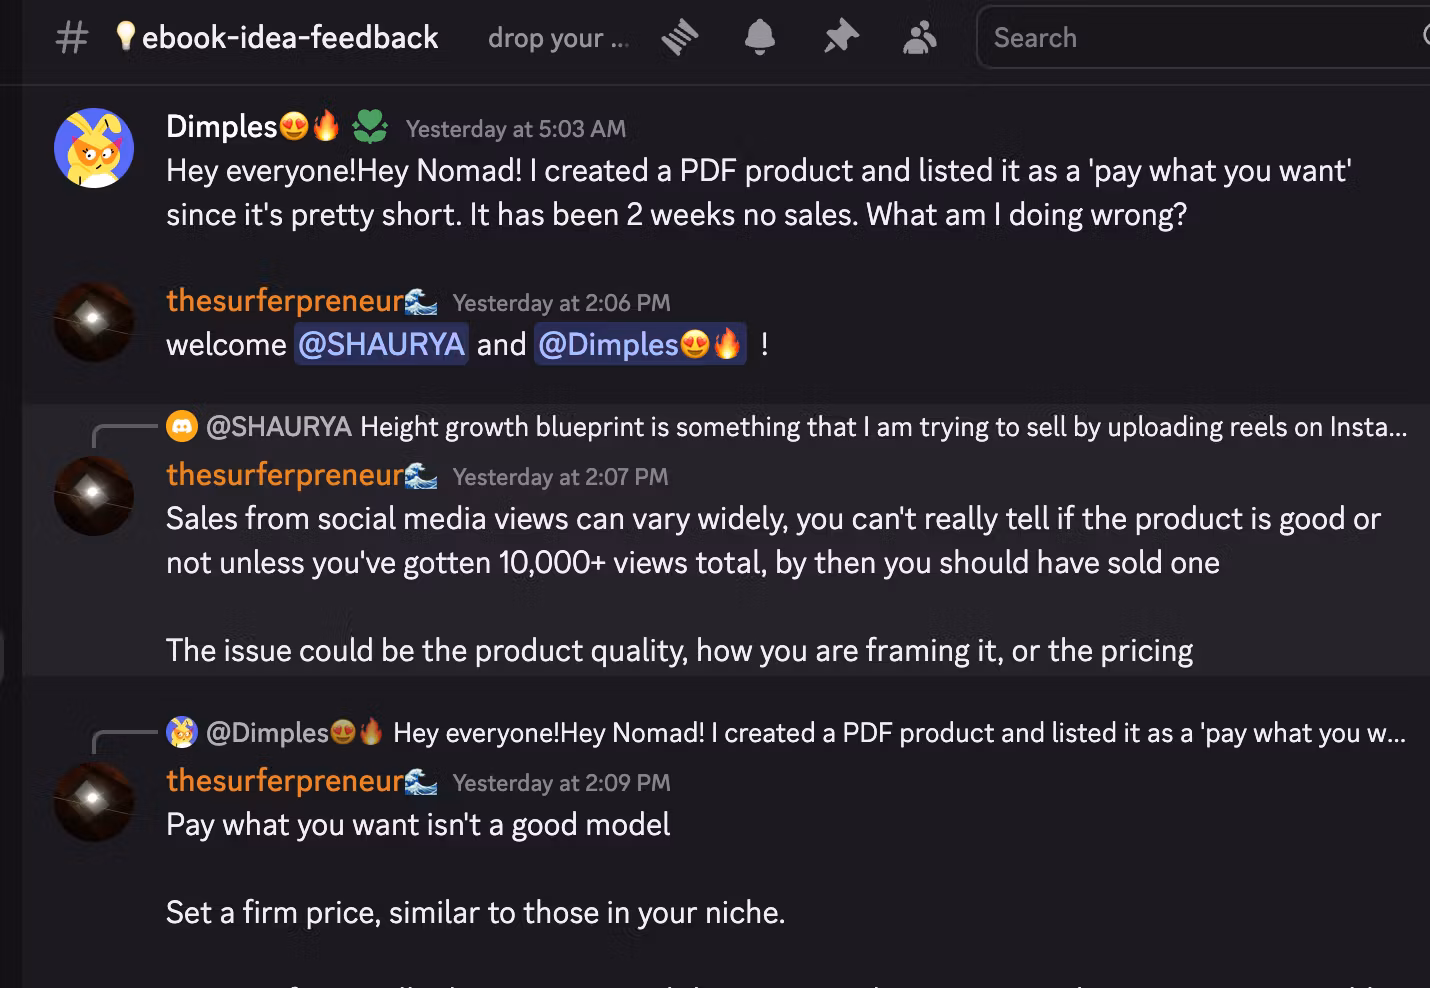Image resolution: width=1430 pixels, height=988 pixels.
Task: Expand the channel topic "drop your ..."
Action: coord(558,38)
